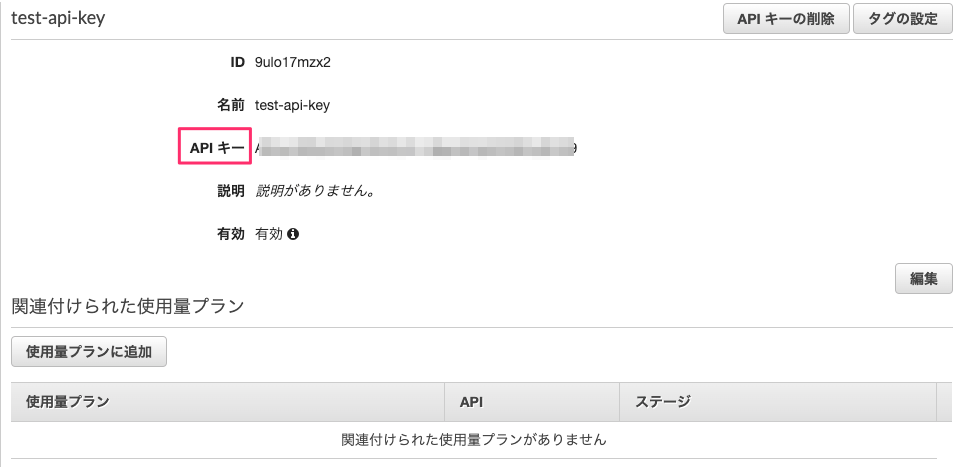The width and height of the screenshot is (956, 467).
Task: Click the 使用量プラン column header
Action: (67, 401)
